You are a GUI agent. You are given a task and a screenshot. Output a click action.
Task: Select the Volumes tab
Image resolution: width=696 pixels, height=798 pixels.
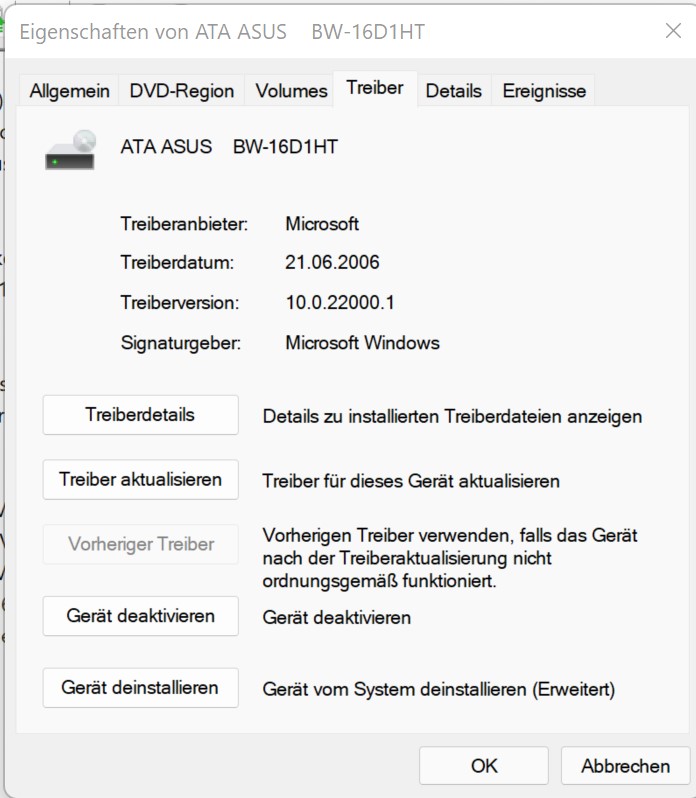point(291,91)
